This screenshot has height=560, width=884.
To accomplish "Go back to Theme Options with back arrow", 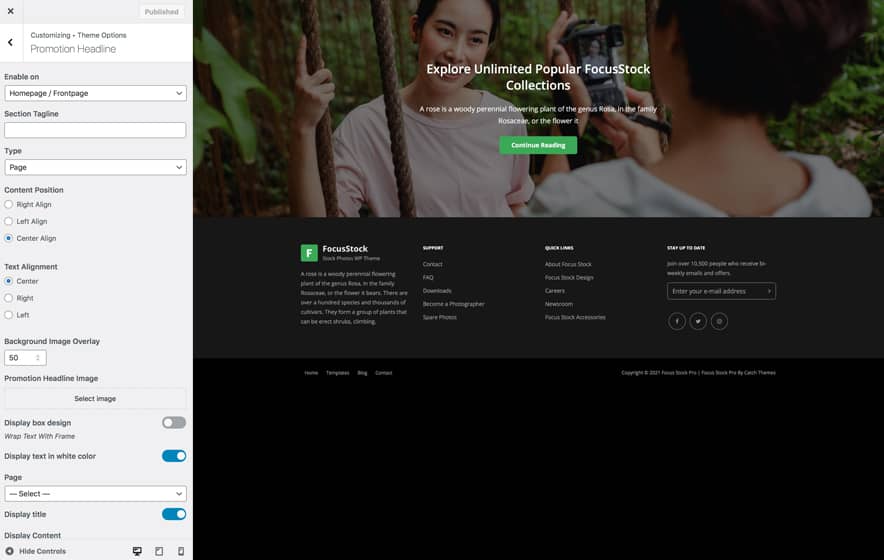I will tap(11, 42).
